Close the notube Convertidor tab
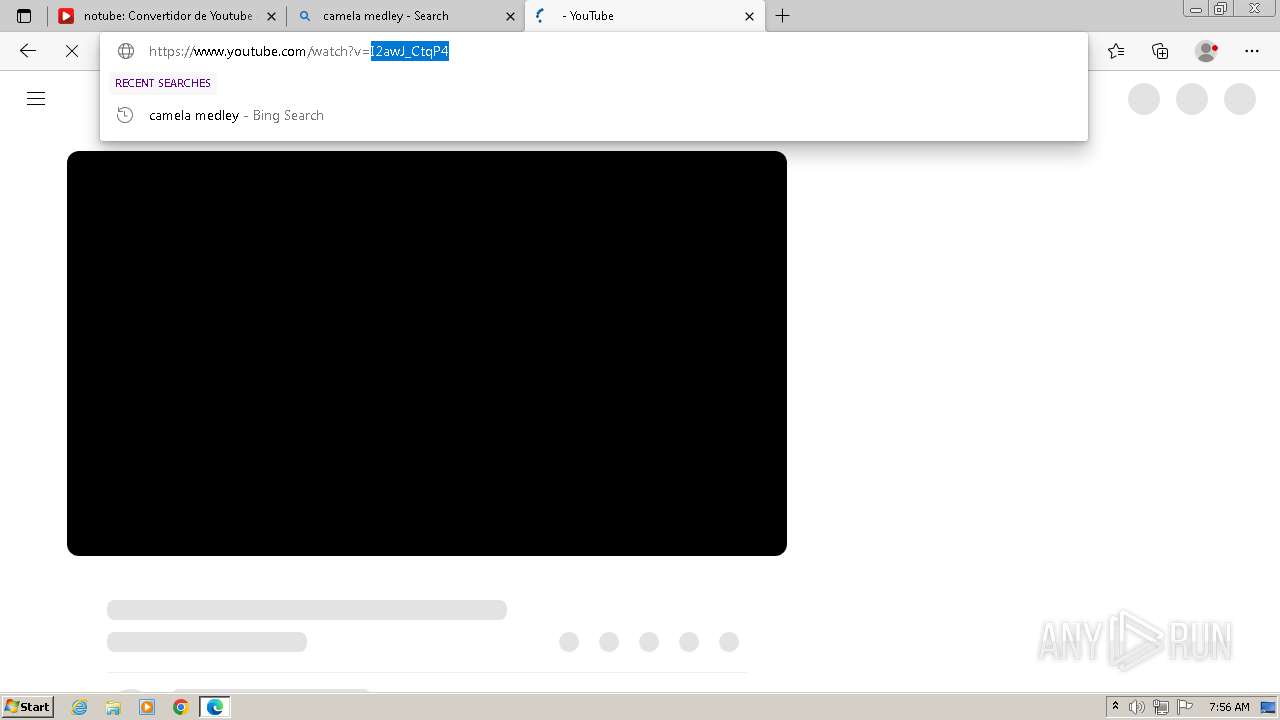The width and height of the screenshot is (1280, 720). coord(271,16)
